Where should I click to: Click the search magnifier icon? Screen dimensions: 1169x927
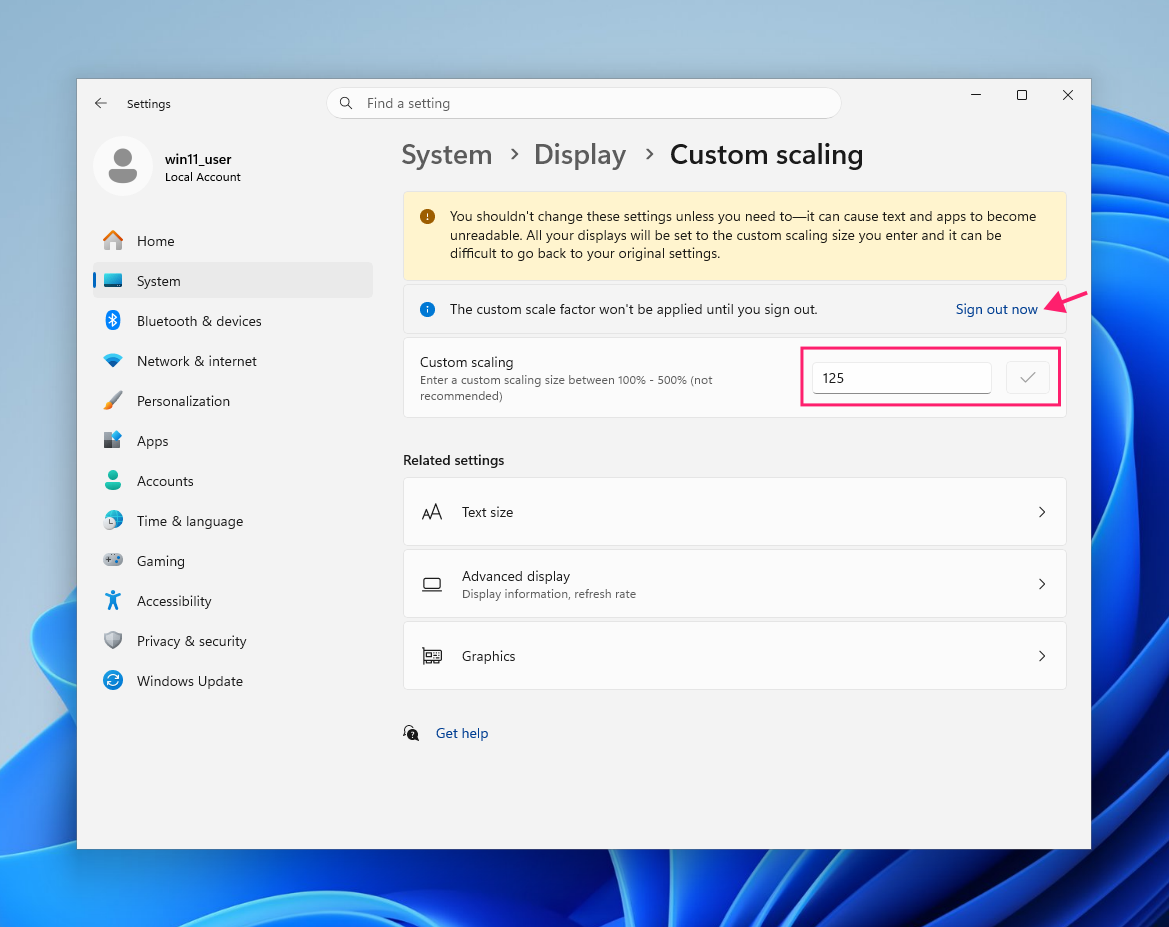click(x=346, y=103)
